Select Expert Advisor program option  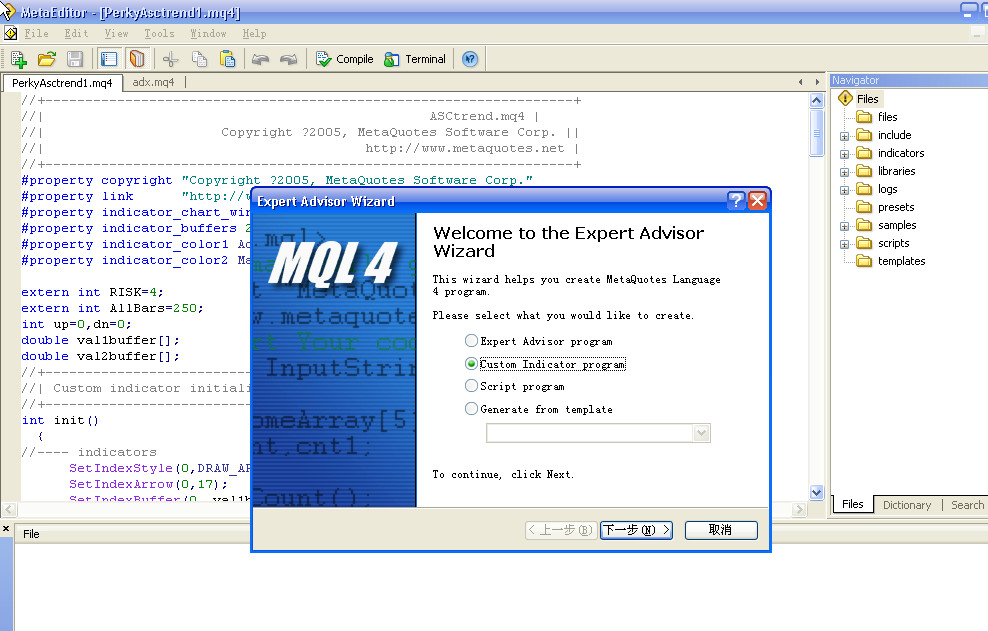[x=539, y=341]
